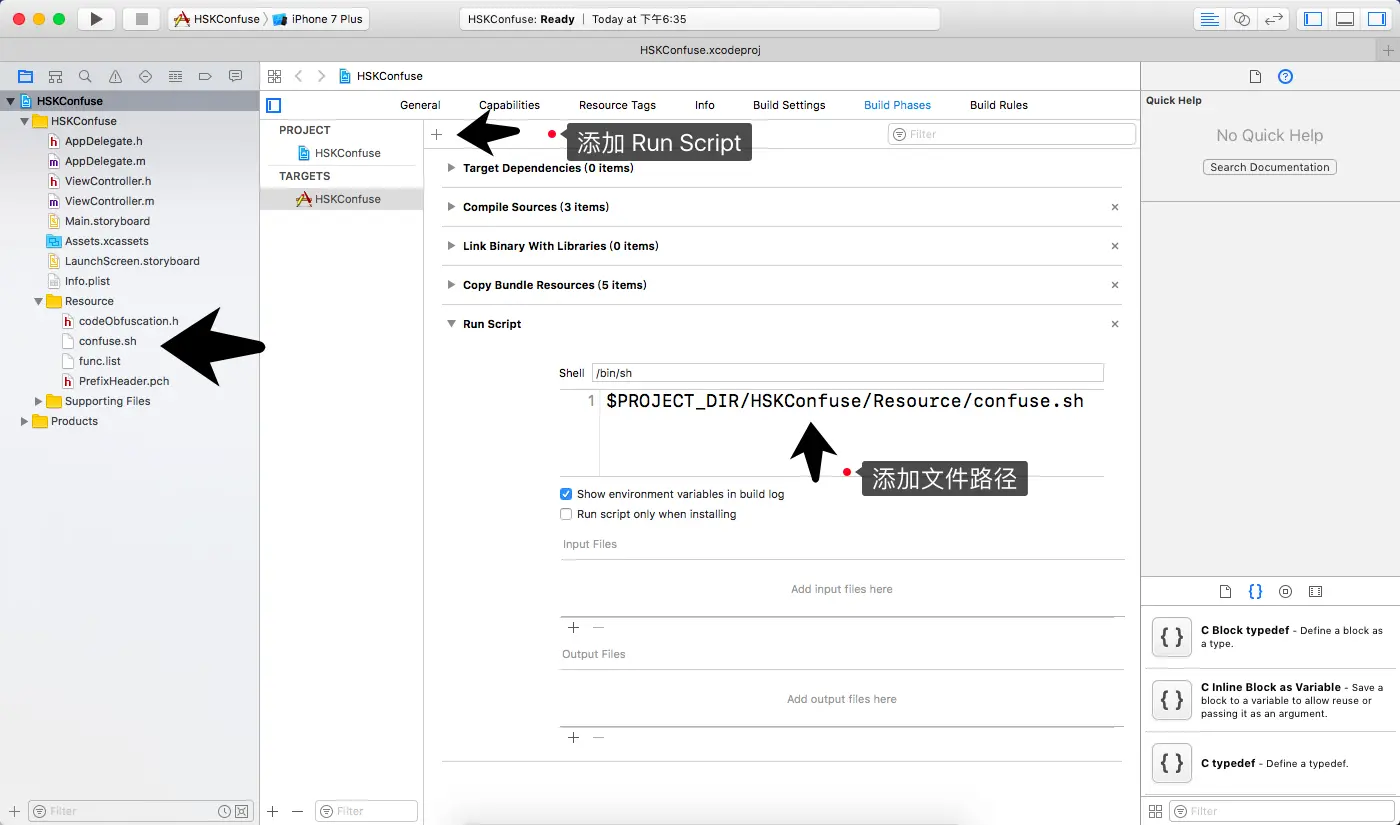The width and height of the screenshot is (1400, 825).
Task: Collapse the Run Script section
Action: point(451,324)
